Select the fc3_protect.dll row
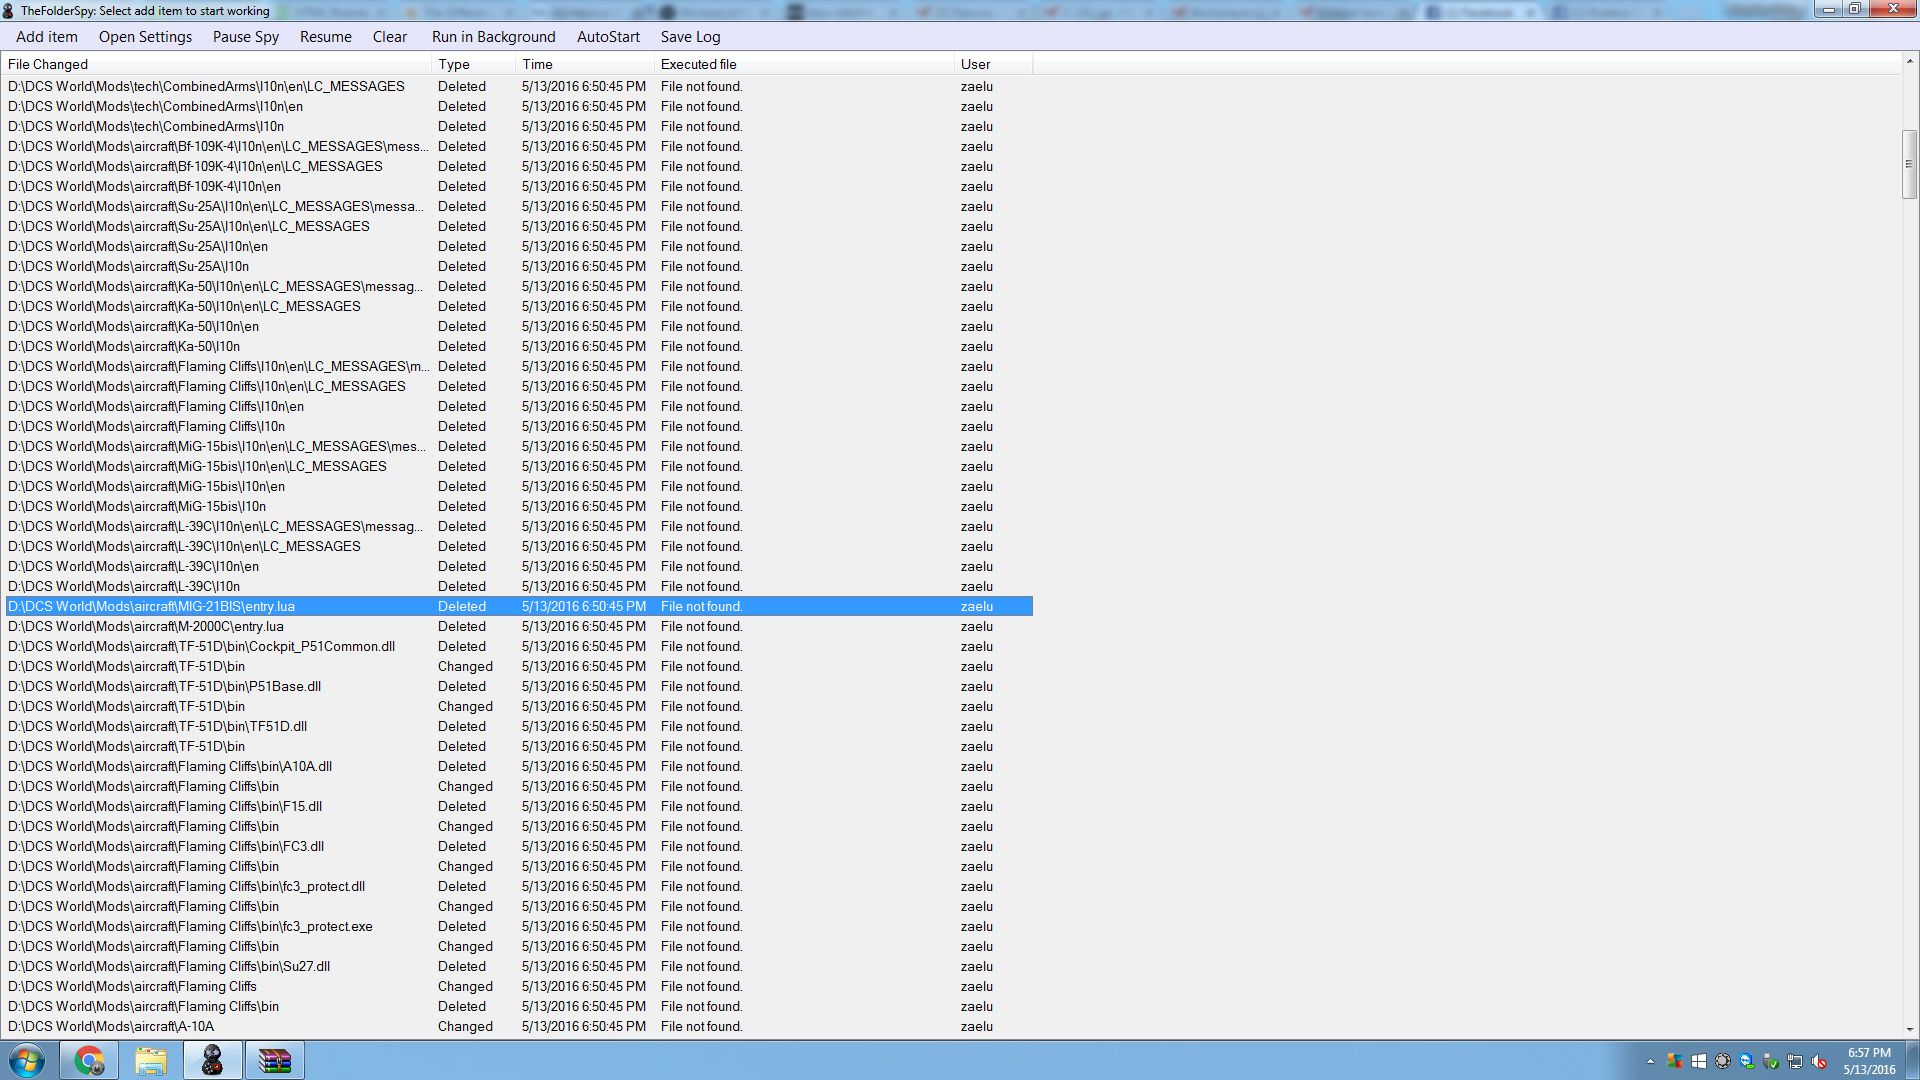 [x=519, y=886]
